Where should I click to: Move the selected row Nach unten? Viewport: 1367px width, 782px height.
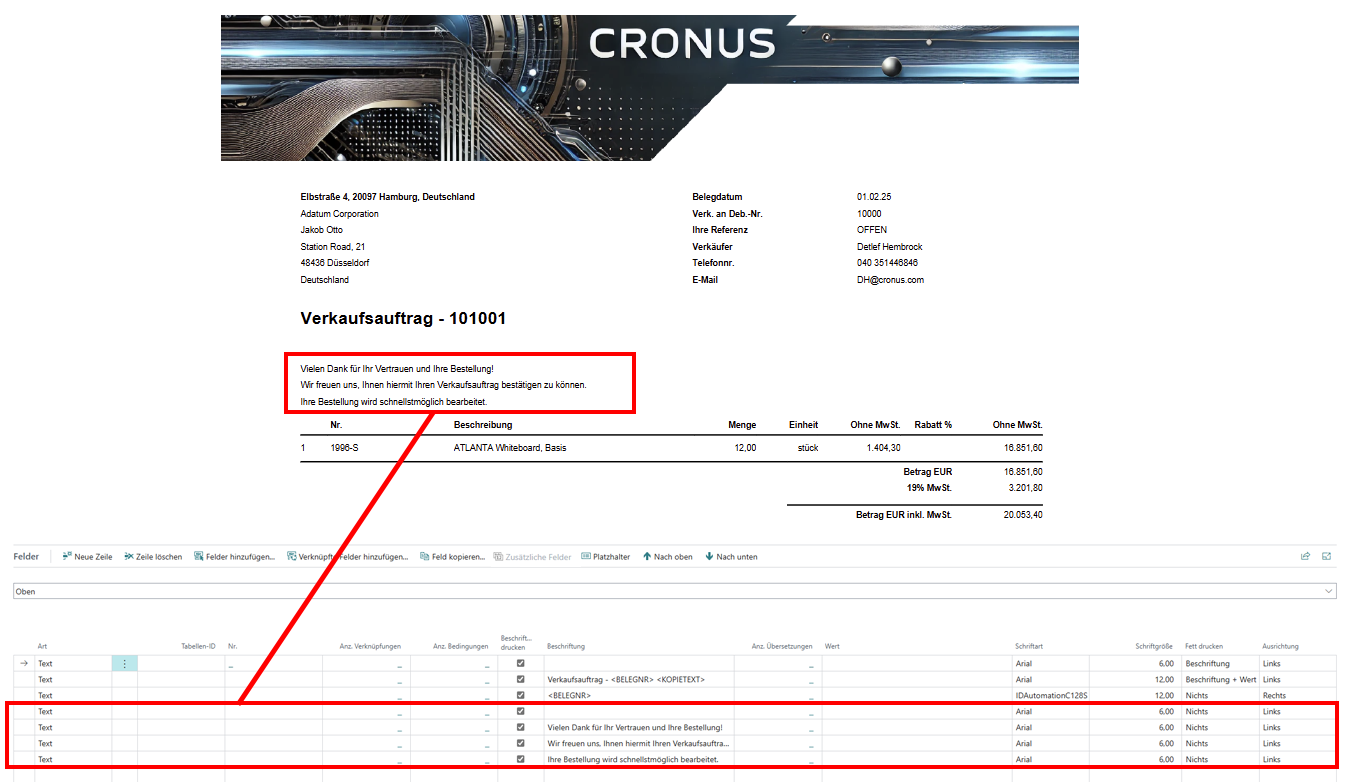click(x=727, y=556)
